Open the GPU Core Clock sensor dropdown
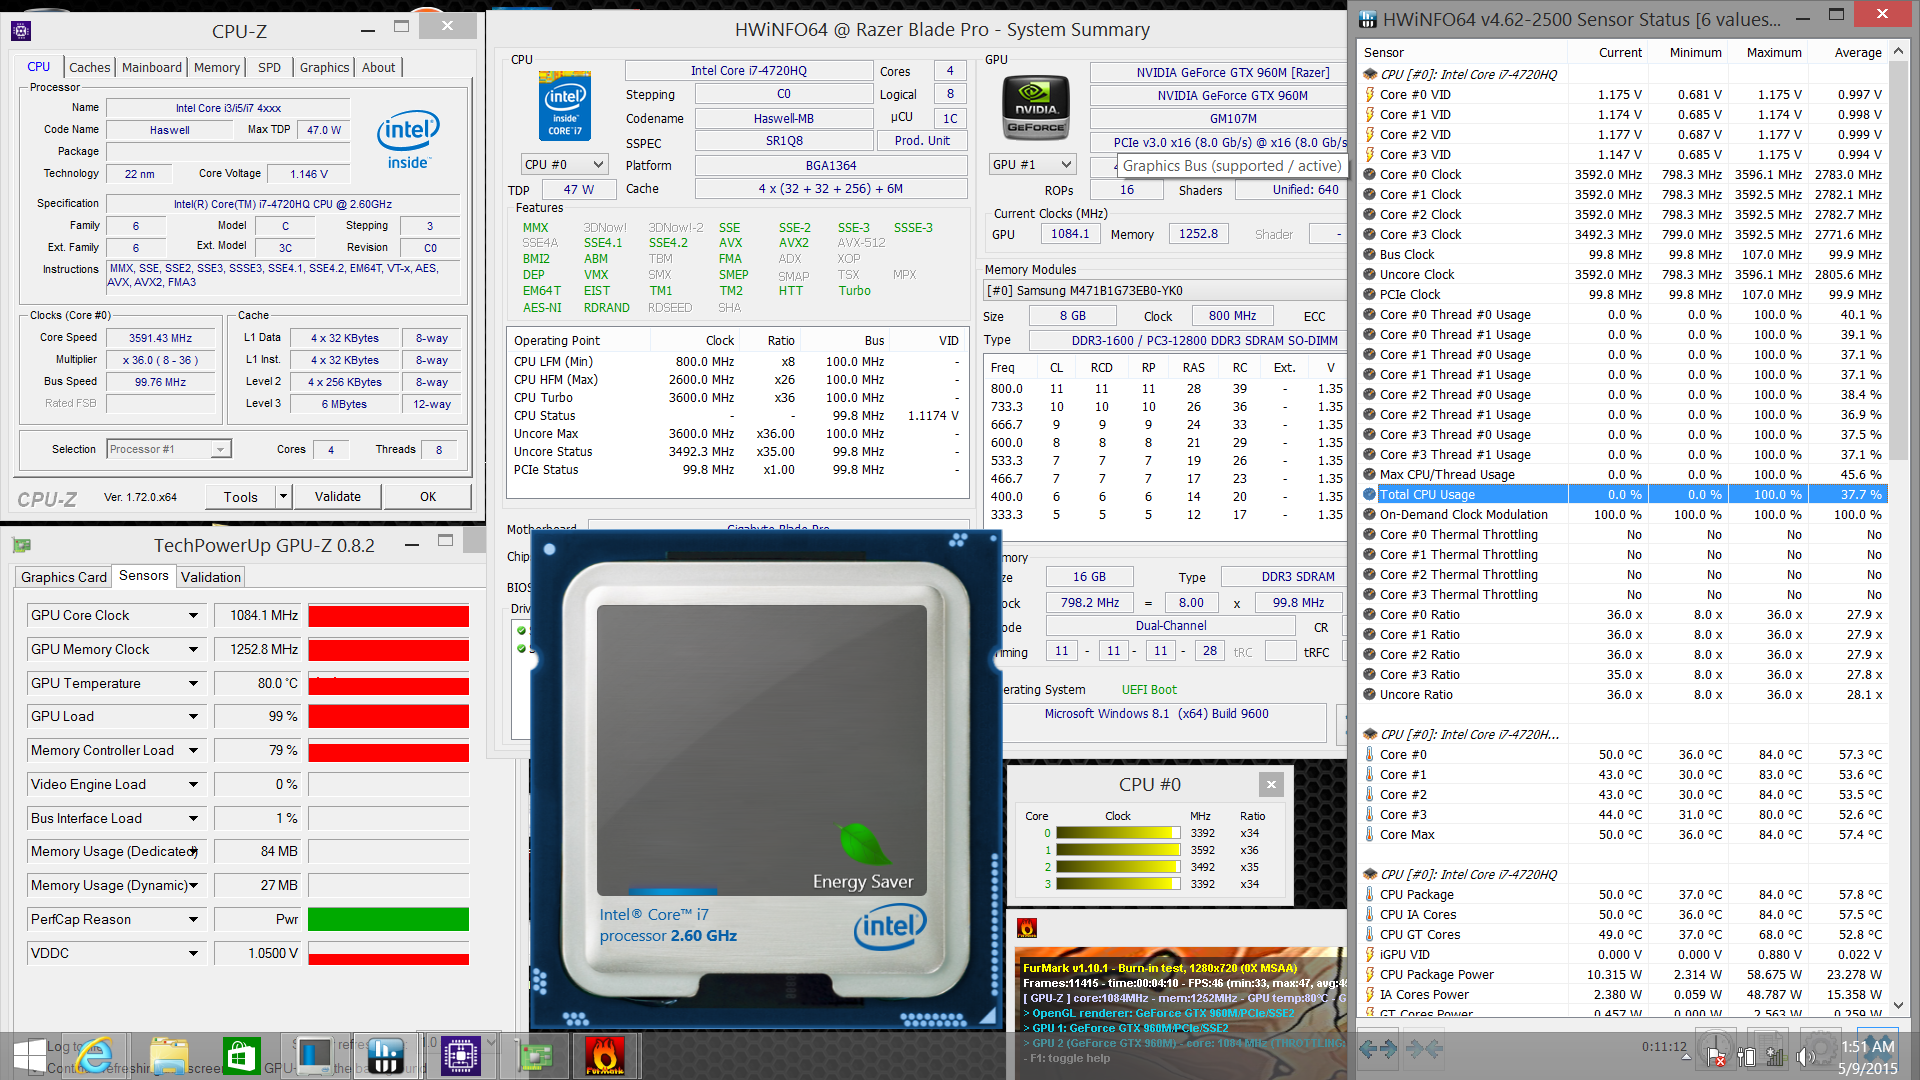1920x1080 pixels. tap(193, 615)
